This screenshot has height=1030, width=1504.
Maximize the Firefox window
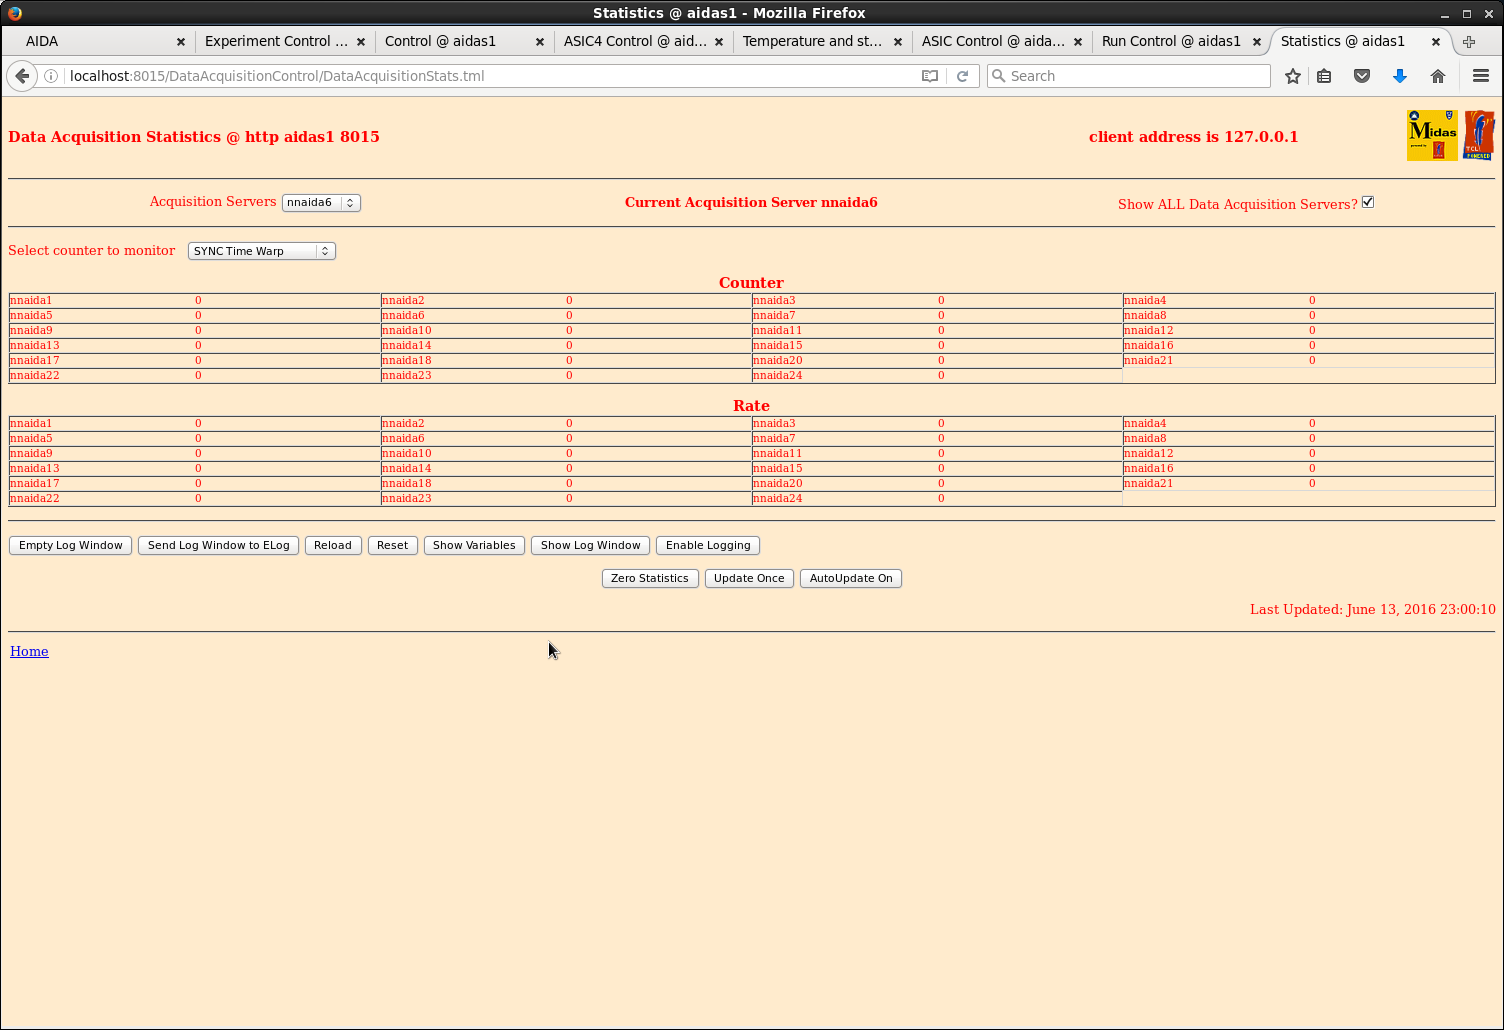tap(1467, 14)
